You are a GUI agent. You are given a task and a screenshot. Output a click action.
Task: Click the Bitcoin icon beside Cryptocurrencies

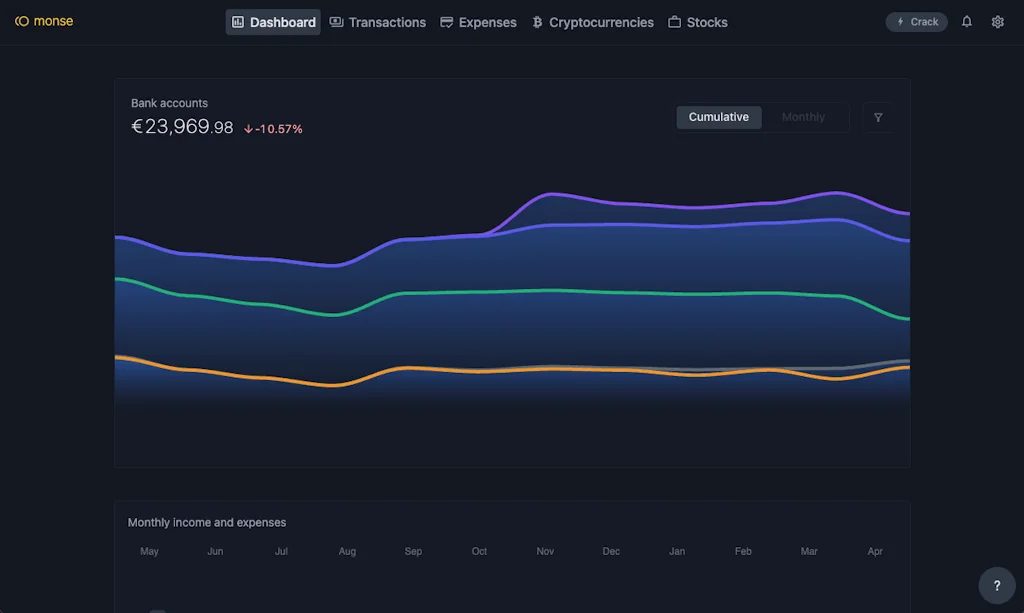pyautogui.click(x=537, y=22)
